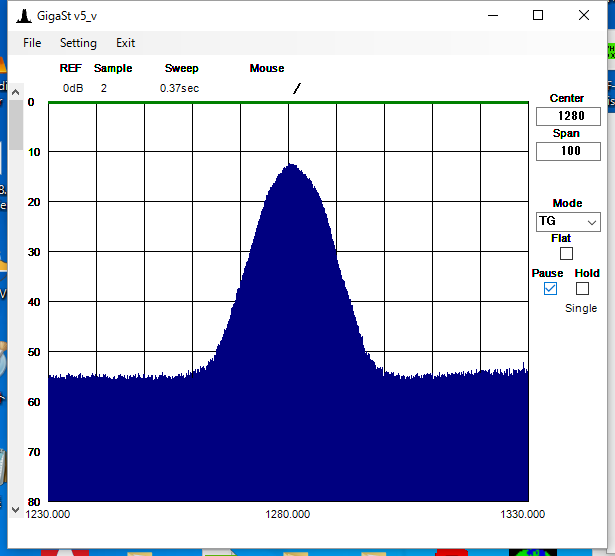Click the signal peak on the spectrum graph
This screenshot has height=556, width=615.
pyautogui.click(x=291, y=165)
